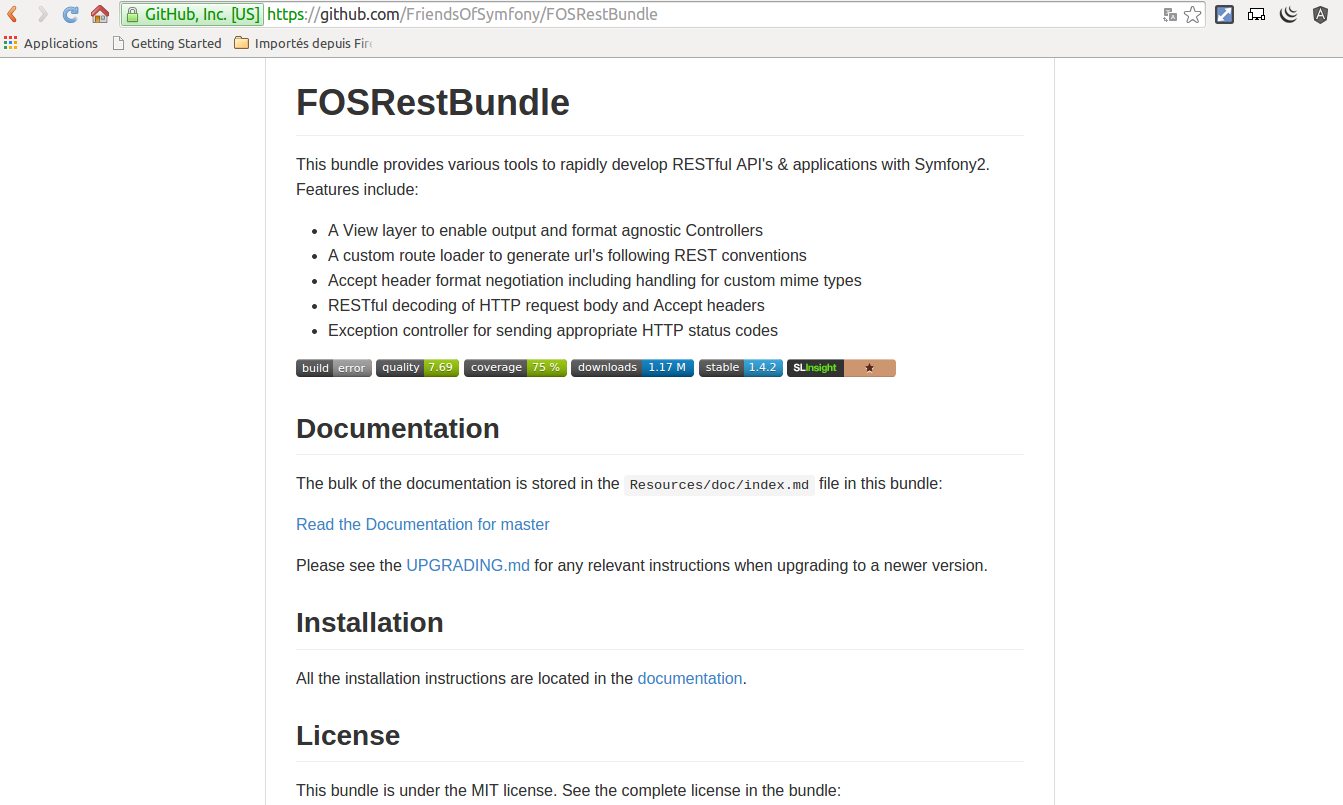Open the responsive devices extension icon

[x=1257, y=14]
